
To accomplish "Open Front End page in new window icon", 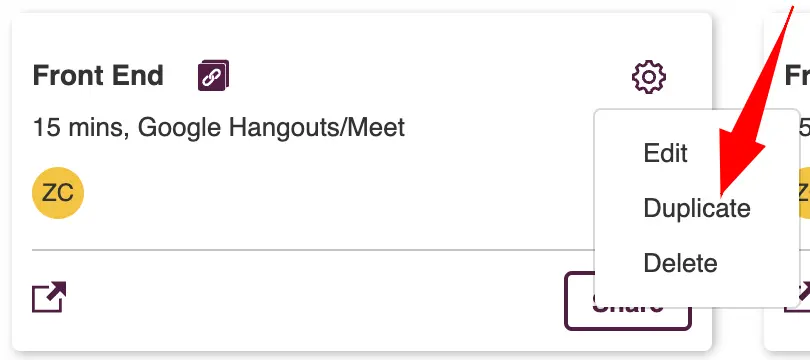I will [49, 297].
